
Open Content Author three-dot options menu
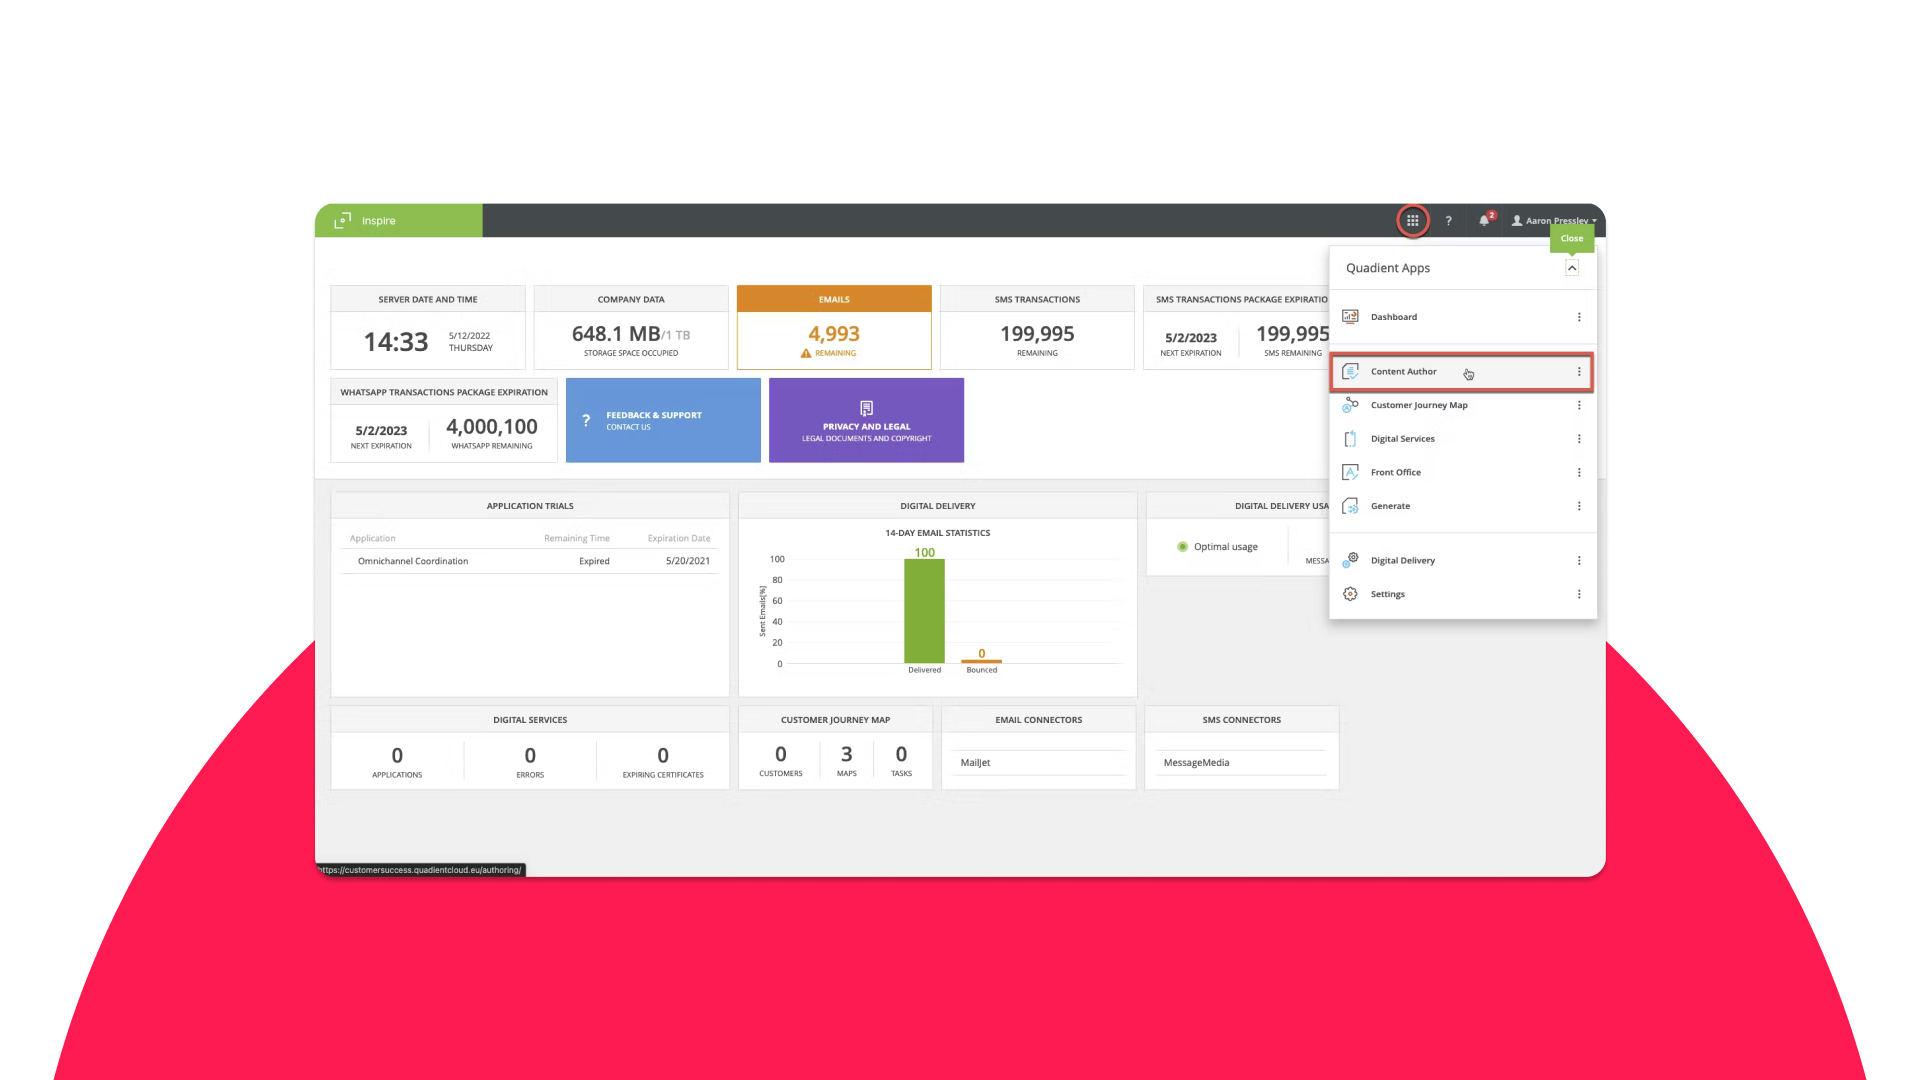(1579, 372)
